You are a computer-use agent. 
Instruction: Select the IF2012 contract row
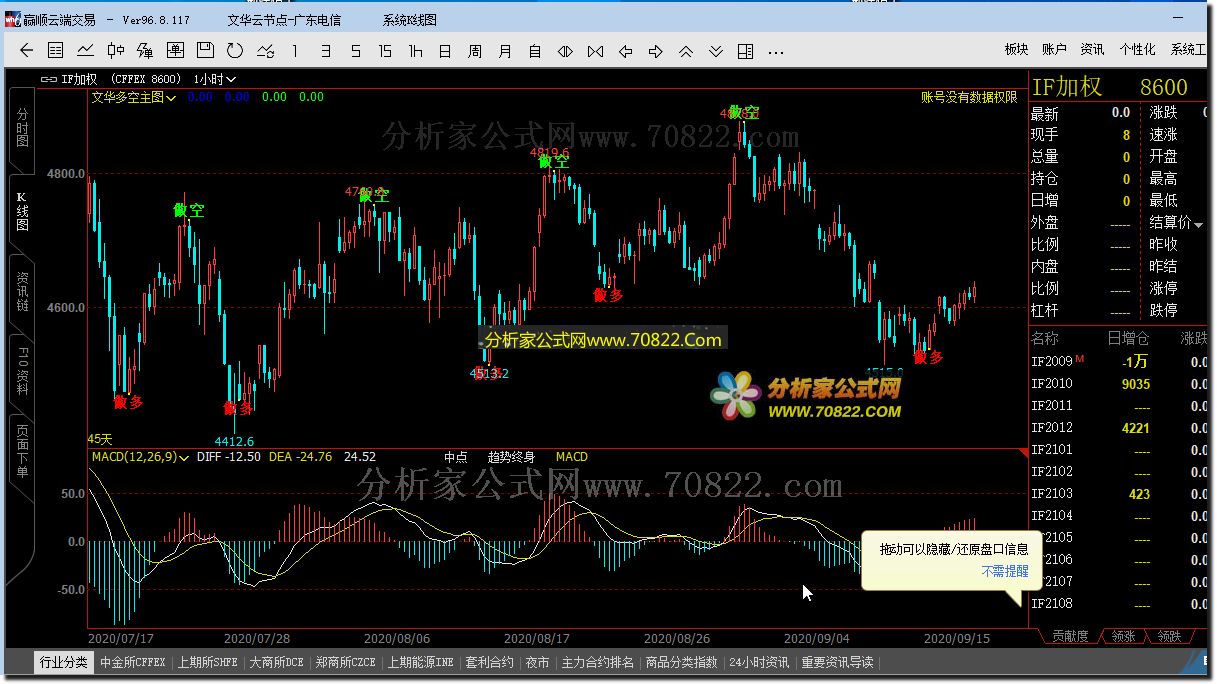click(x=1121, y=428)
